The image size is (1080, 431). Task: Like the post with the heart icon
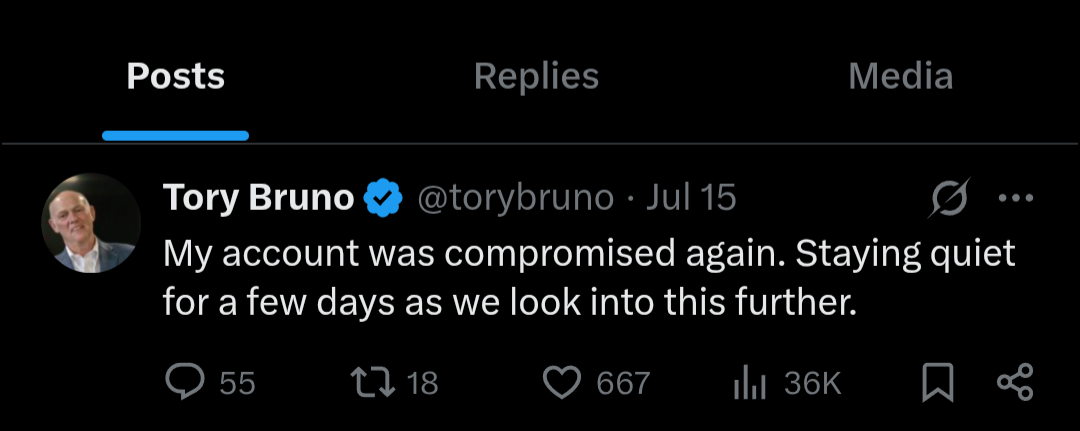(x=562, y=382)
